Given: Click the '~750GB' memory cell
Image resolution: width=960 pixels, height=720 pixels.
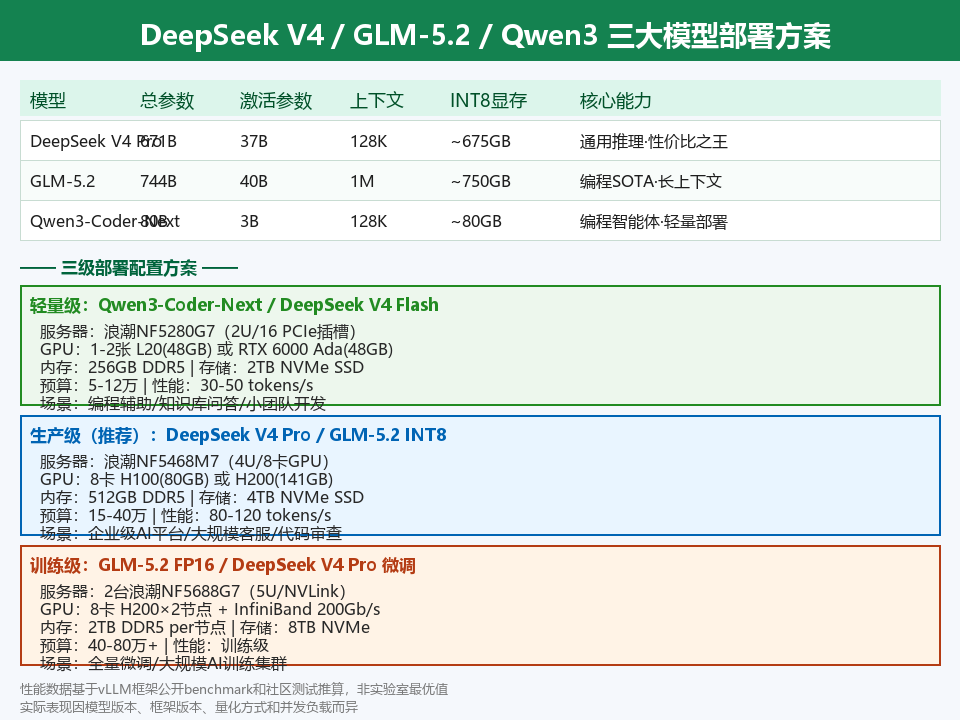Looking at the screenshot, I should tap(481, 181).
